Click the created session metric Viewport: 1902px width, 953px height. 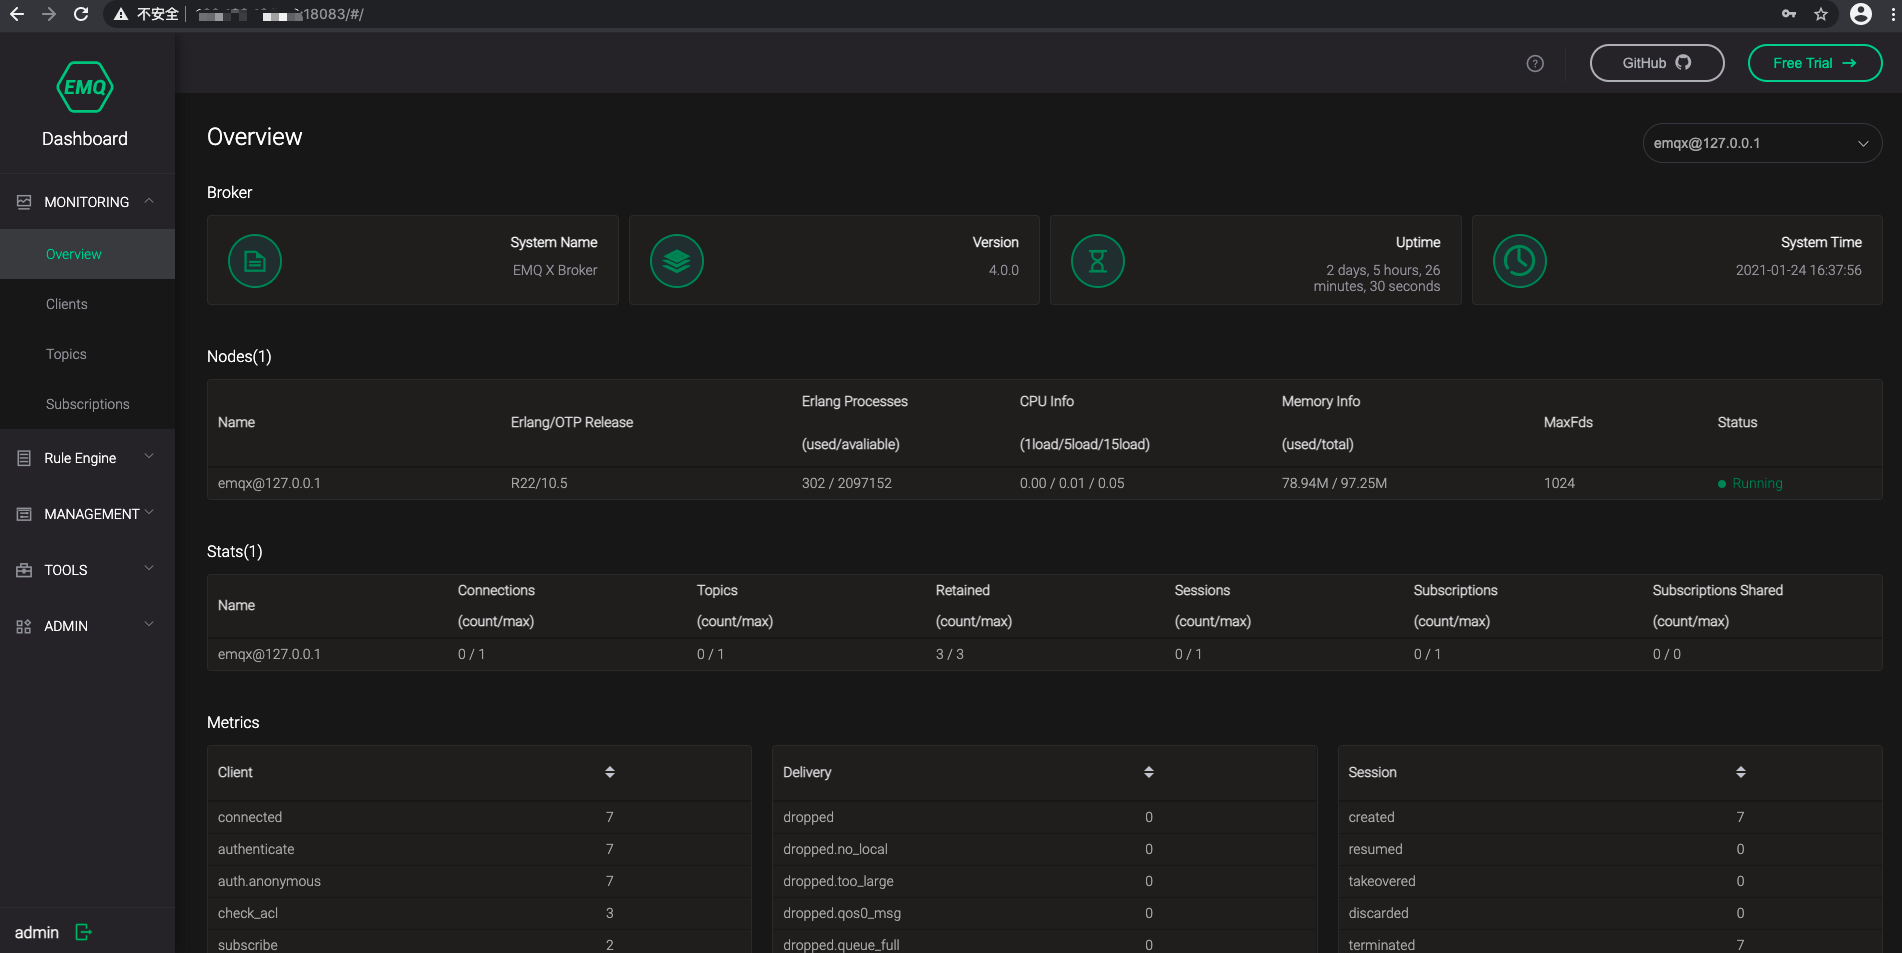coord(1610,817)
